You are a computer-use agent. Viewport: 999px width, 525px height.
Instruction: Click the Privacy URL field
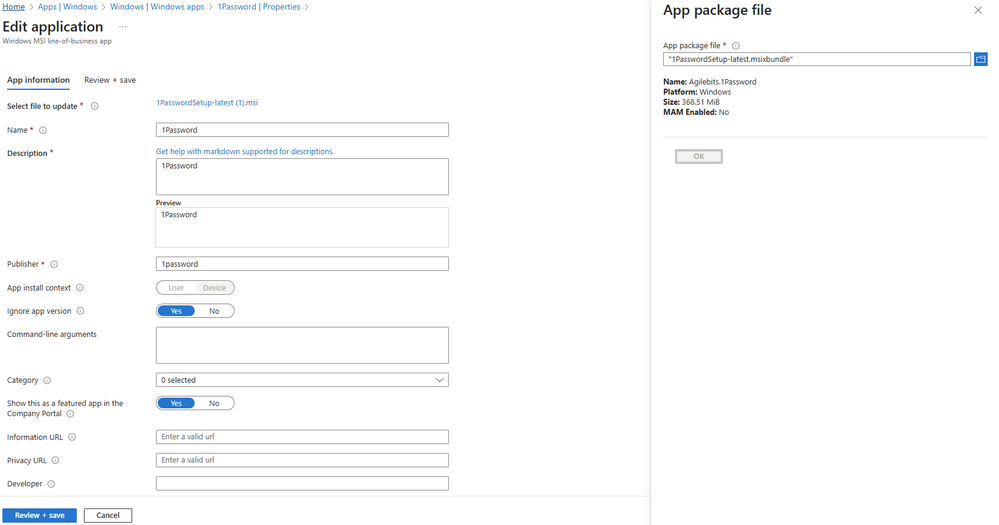coord(302,460)
